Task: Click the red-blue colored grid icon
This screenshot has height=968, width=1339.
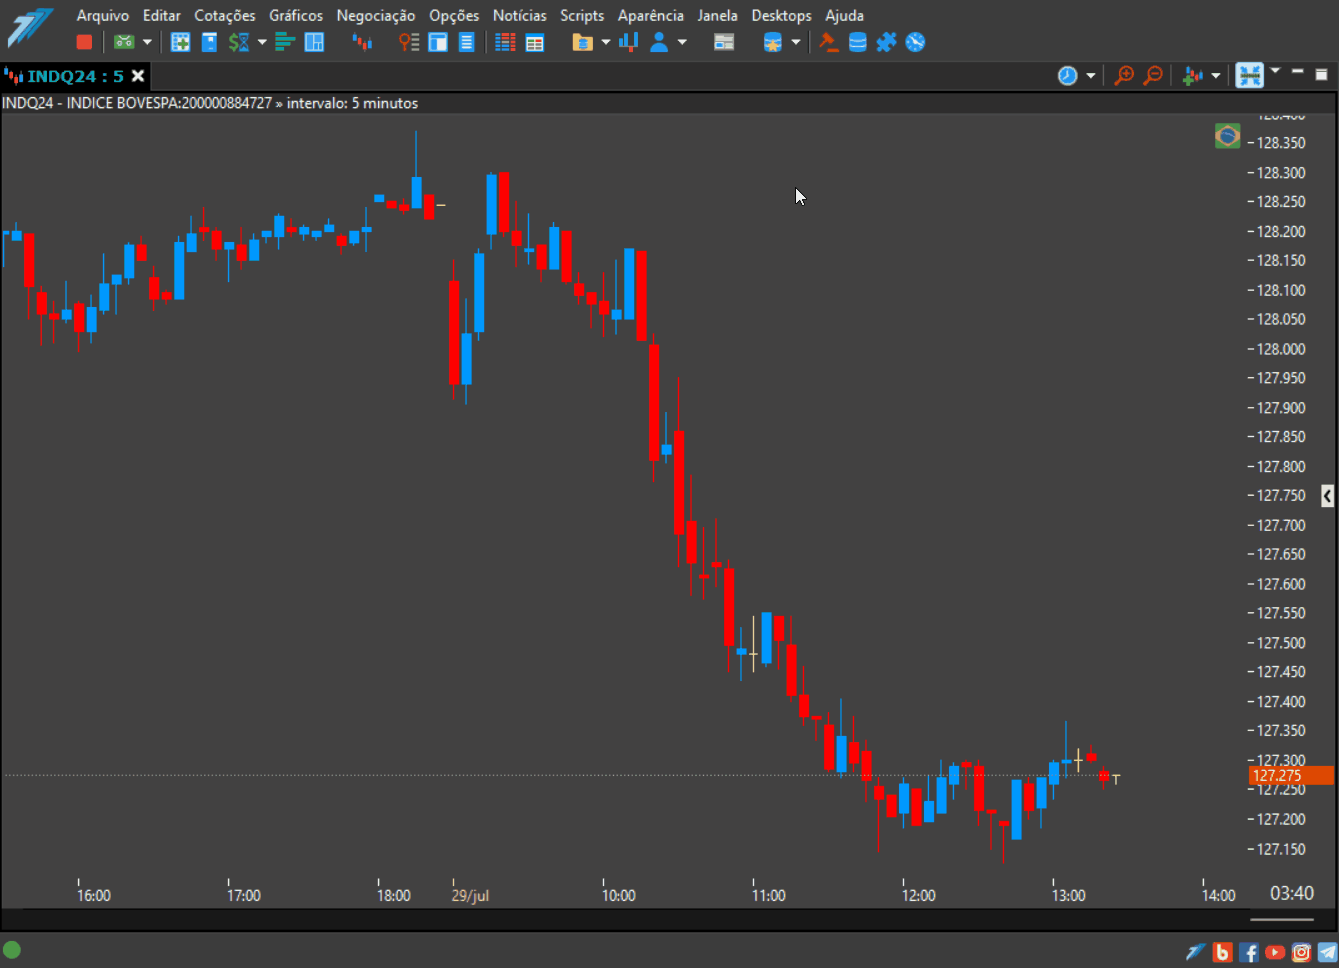Action: pos(505,42)
